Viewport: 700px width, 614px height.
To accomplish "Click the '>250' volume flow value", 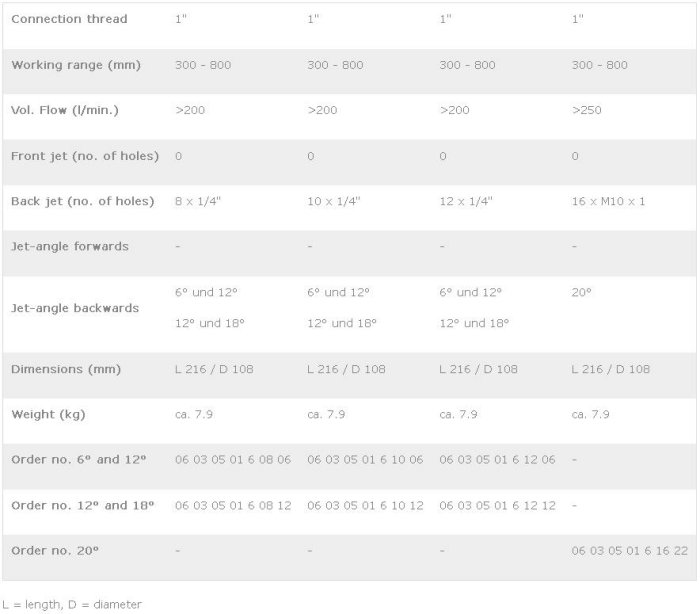I will click(586, 110).
